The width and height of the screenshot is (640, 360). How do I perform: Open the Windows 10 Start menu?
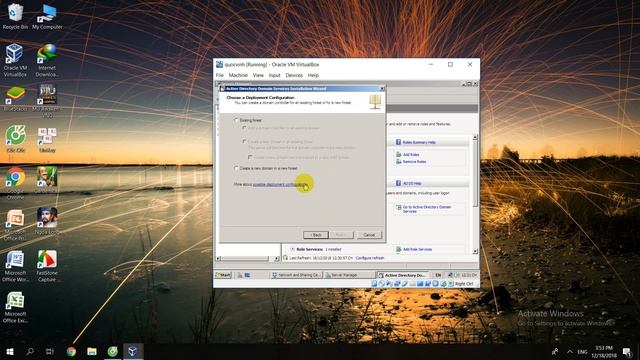pos(10,351)
